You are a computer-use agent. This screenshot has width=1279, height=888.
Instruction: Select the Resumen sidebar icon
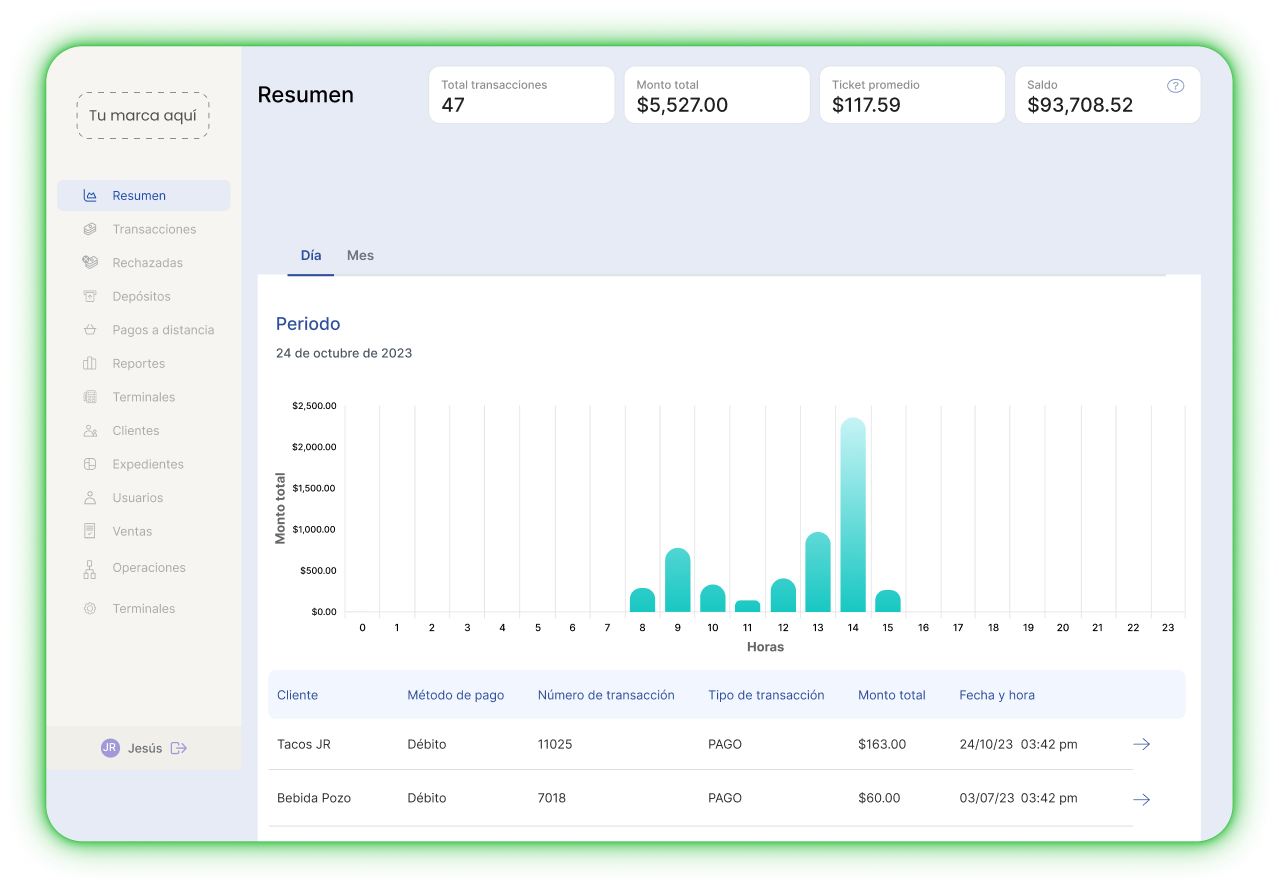pos(91,195)
